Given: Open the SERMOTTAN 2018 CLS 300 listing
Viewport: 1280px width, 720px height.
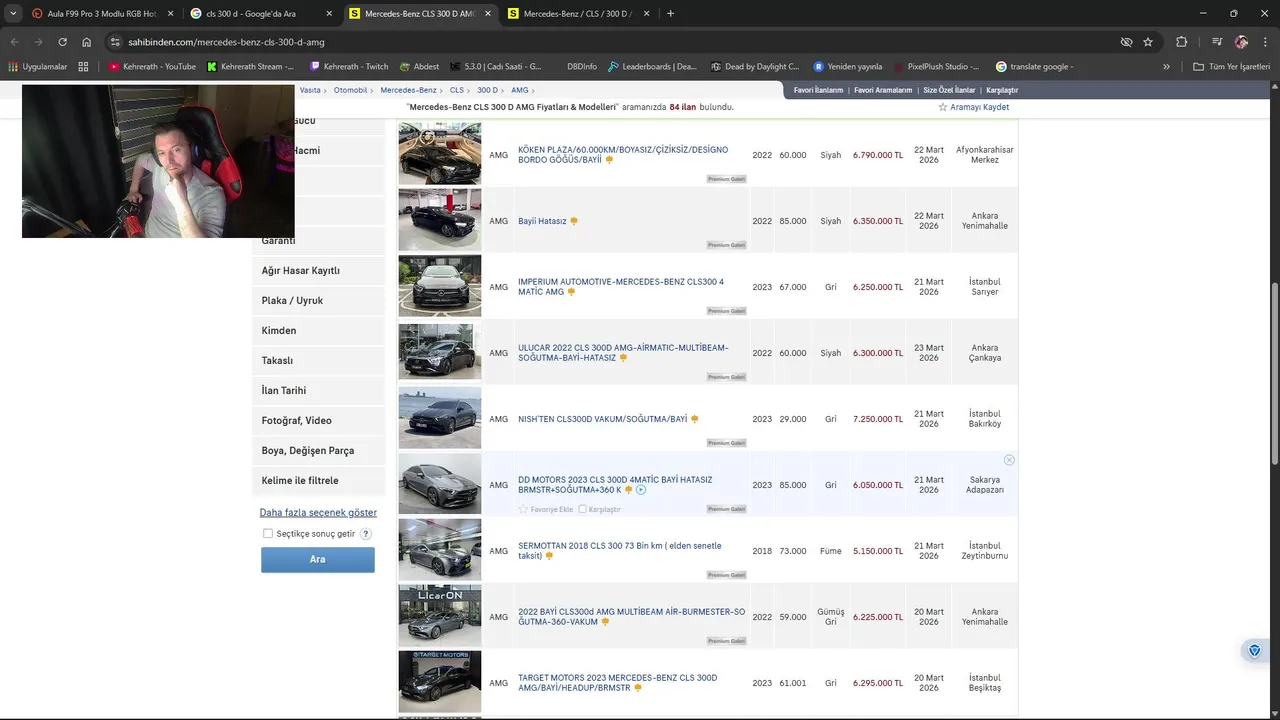Looking at the screenshot, I should pos(619,551).
